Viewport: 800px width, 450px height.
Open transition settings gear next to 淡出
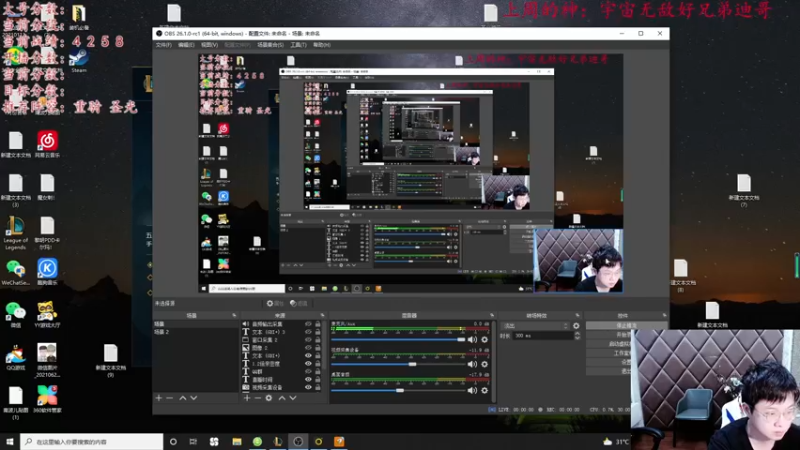coord(576,326)
